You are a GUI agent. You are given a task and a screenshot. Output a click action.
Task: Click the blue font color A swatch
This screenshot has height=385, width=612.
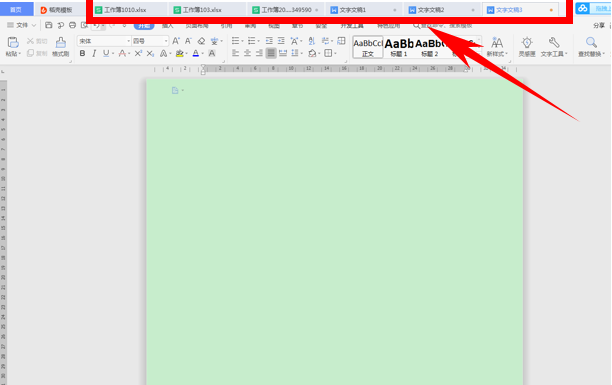point(196,53)
